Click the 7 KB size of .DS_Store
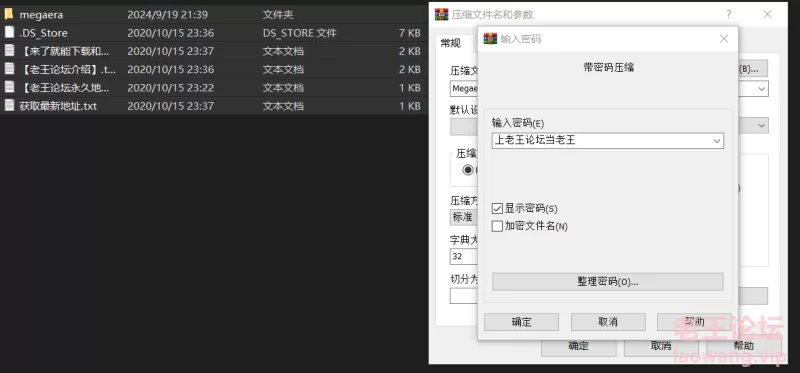 pyautogui.click(x=410, y=33)
